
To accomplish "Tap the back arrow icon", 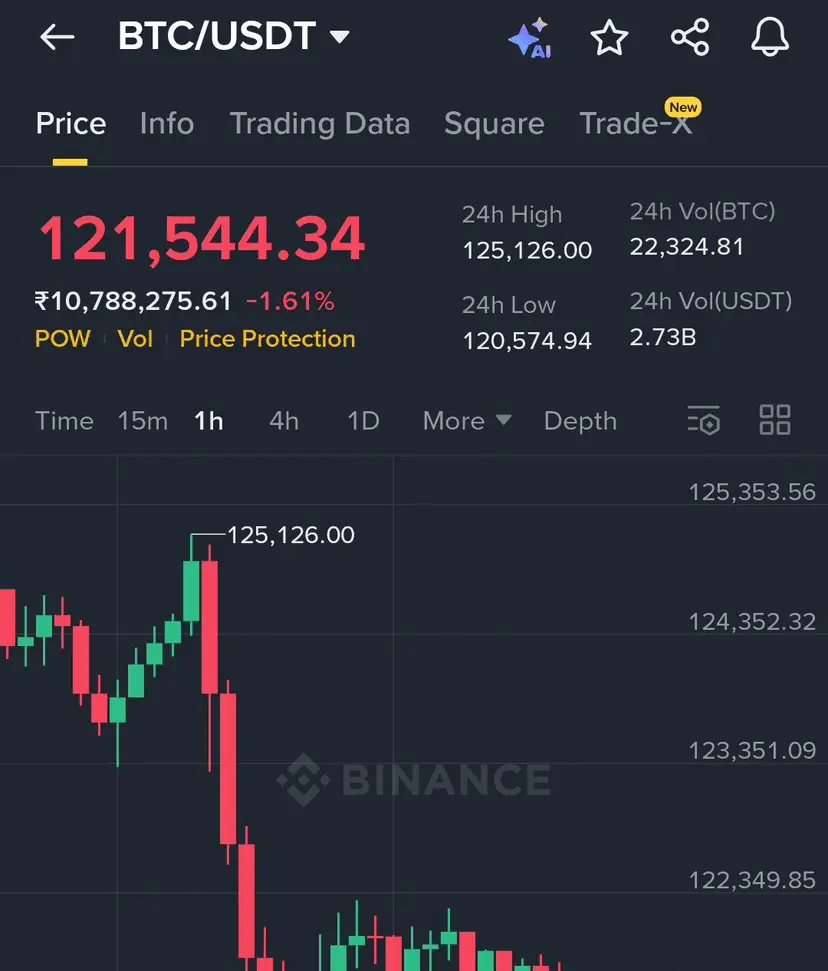I will click(57, 38).
